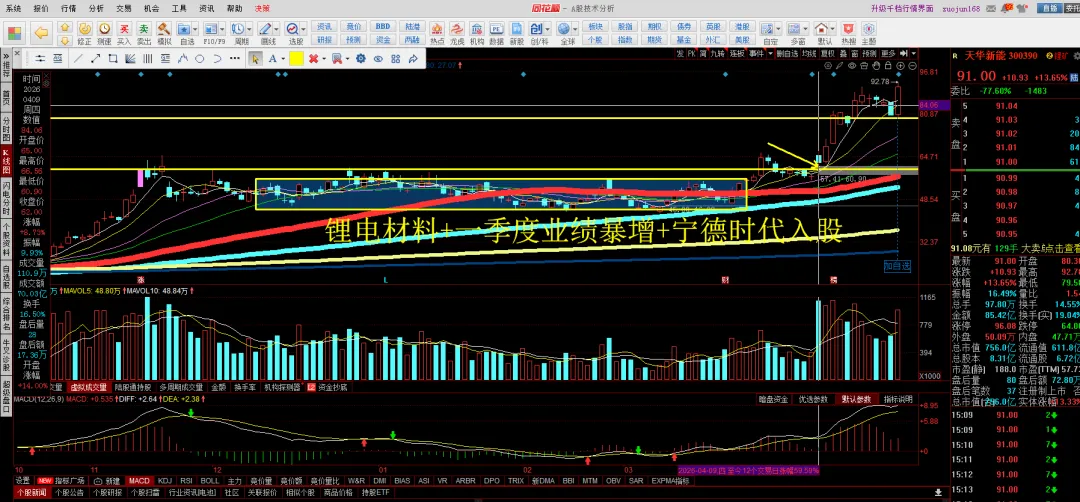Open the 数据 data PE icon
The width and height of the screenshot is (1080, 502).
[x=497, y=33]
